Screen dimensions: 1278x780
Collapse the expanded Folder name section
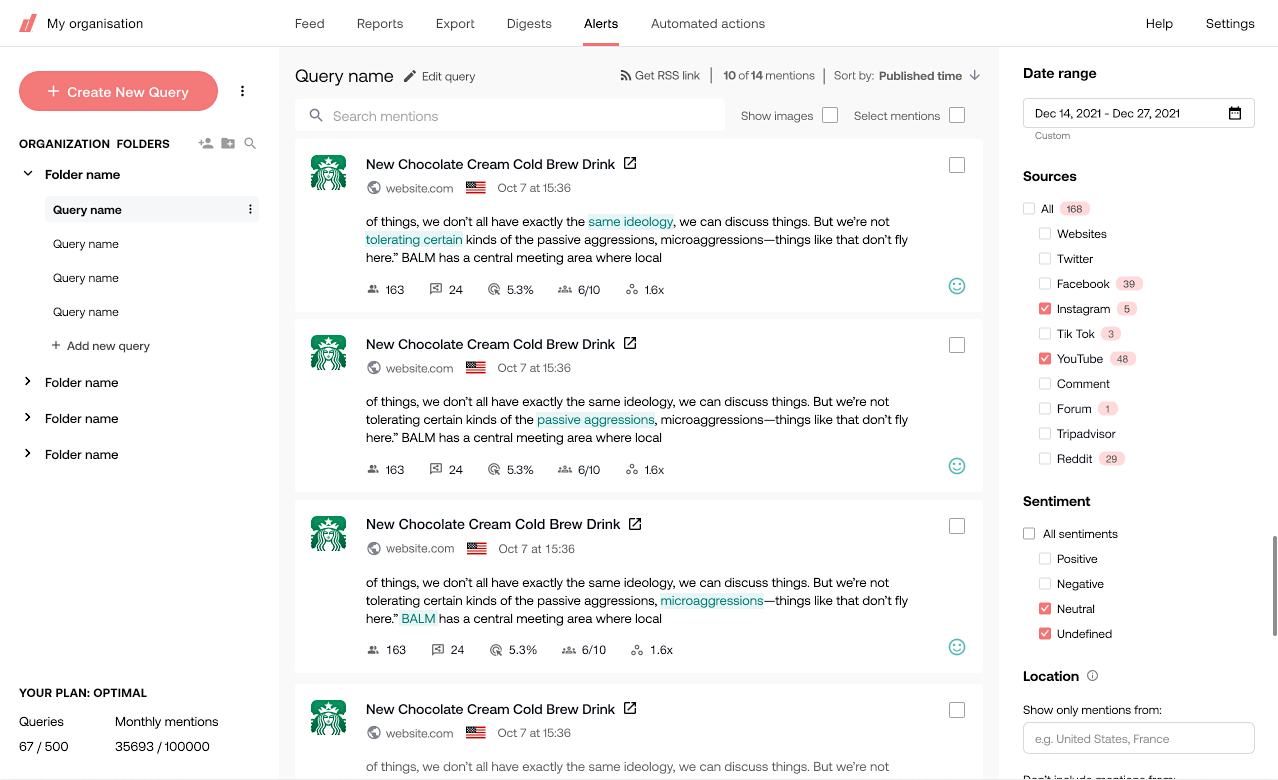pos(28,173)
